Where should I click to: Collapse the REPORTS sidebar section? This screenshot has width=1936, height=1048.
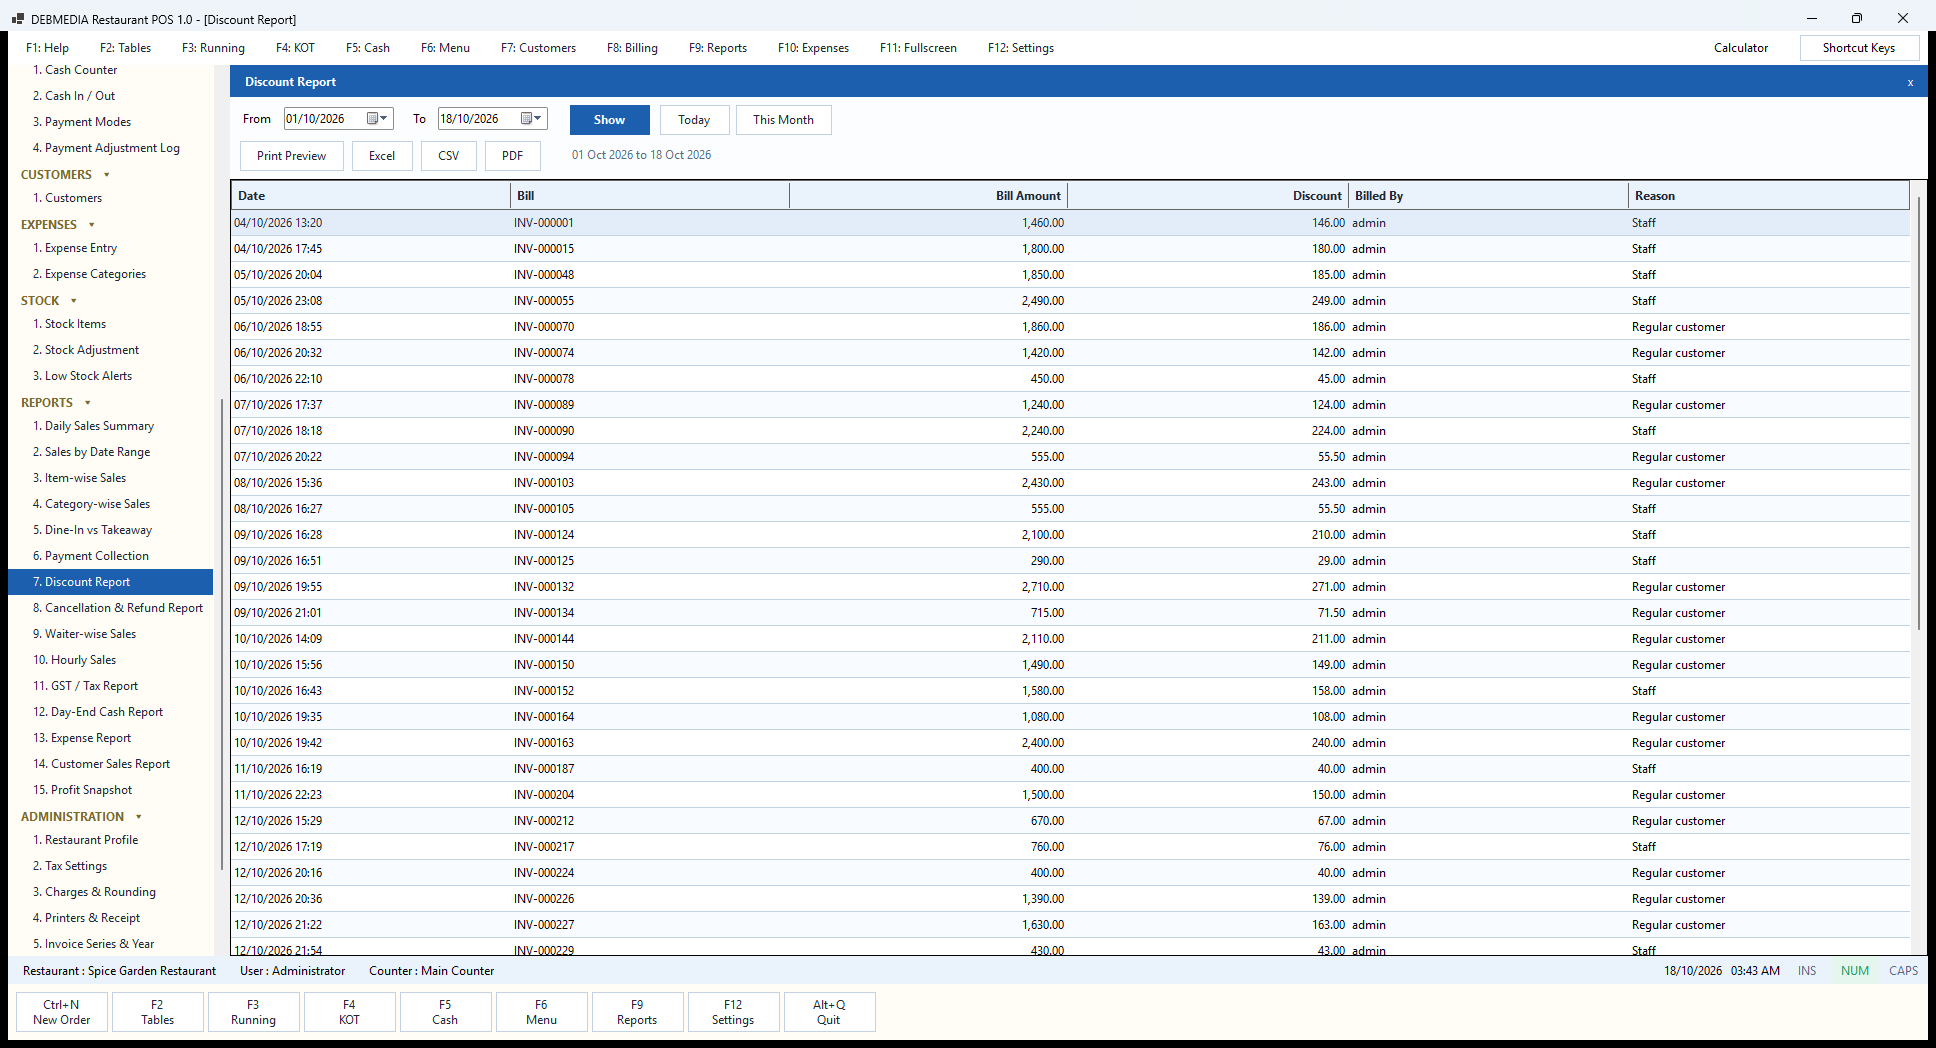[x=87, y=403]
